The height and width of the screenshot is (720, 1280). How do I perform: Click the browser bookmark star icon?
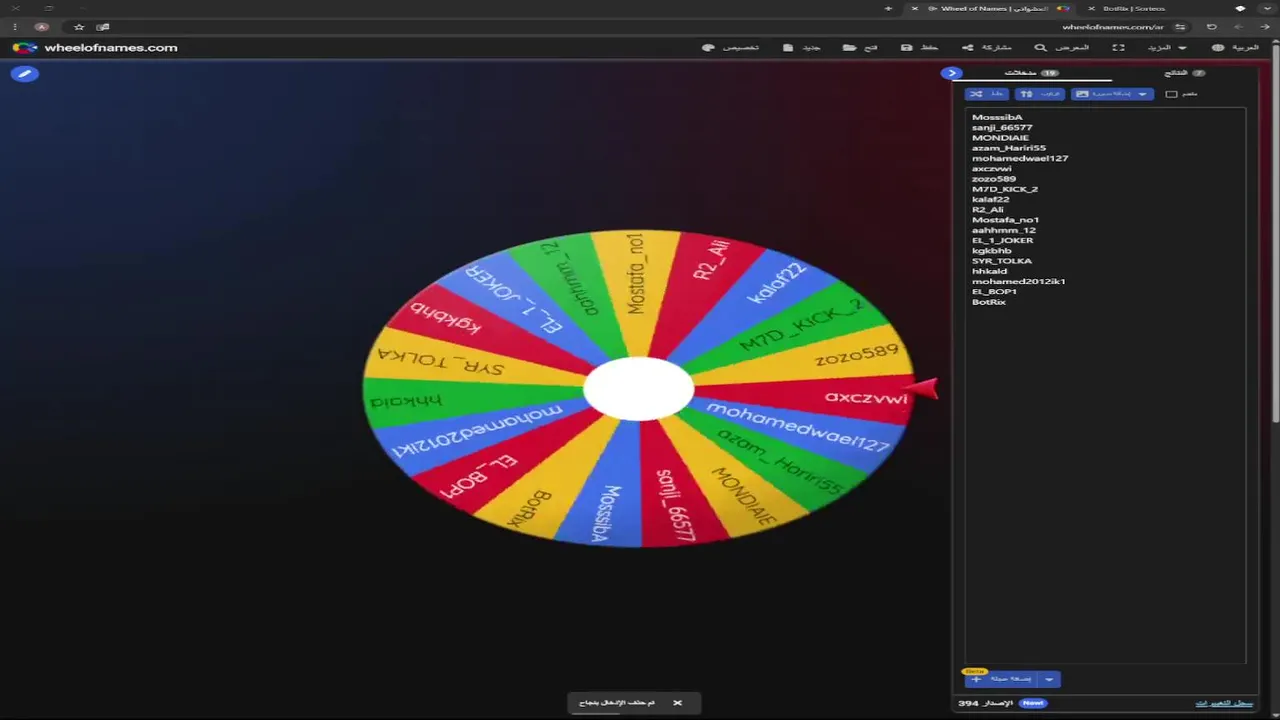79,27
